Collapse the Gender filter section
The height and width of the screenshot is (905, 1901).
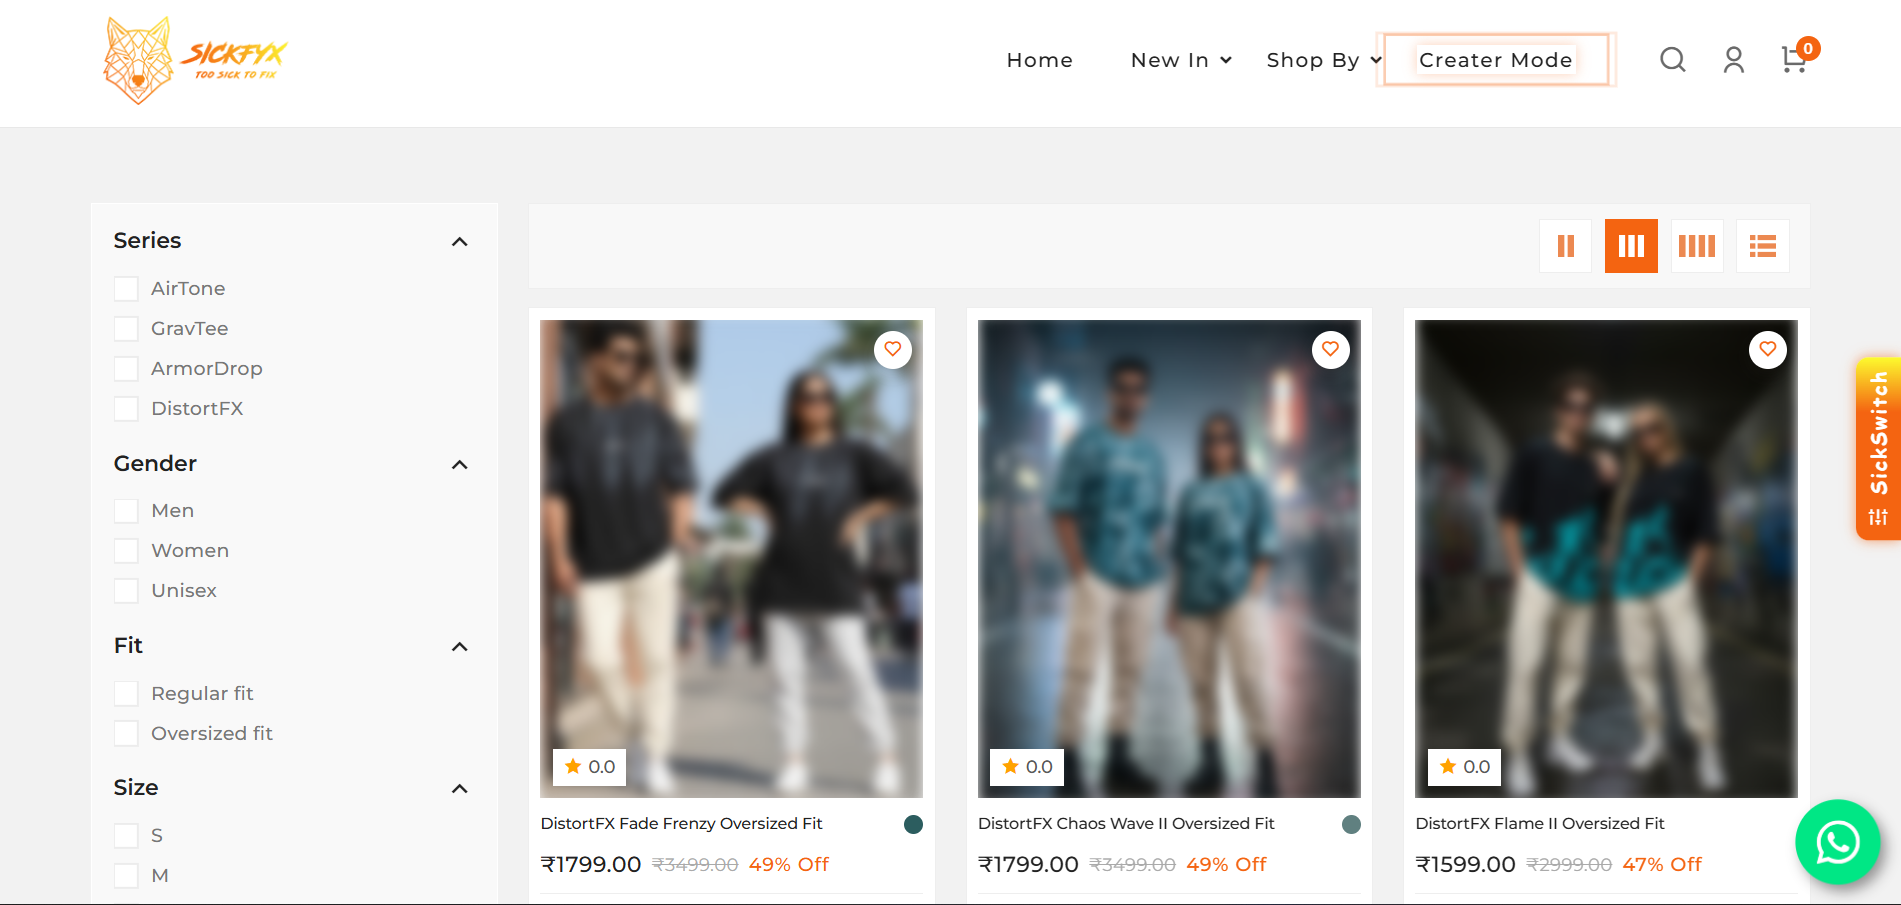click(459, 465)
